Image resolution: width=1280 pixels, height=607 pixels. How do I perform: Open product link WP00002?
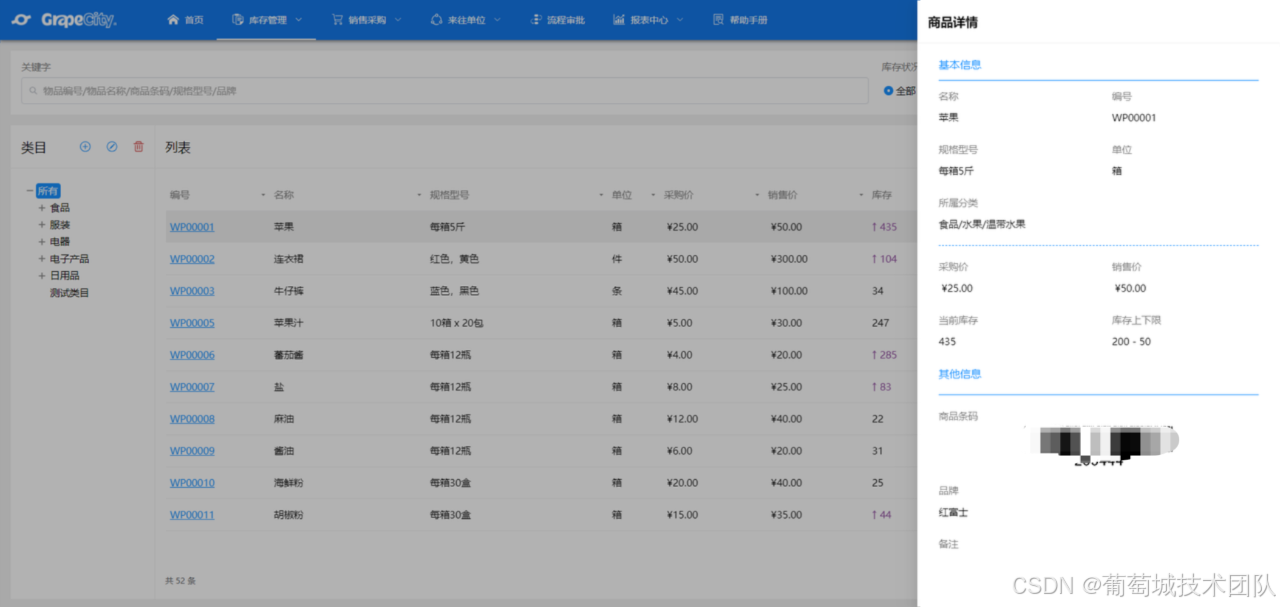[x=192, y=259]
